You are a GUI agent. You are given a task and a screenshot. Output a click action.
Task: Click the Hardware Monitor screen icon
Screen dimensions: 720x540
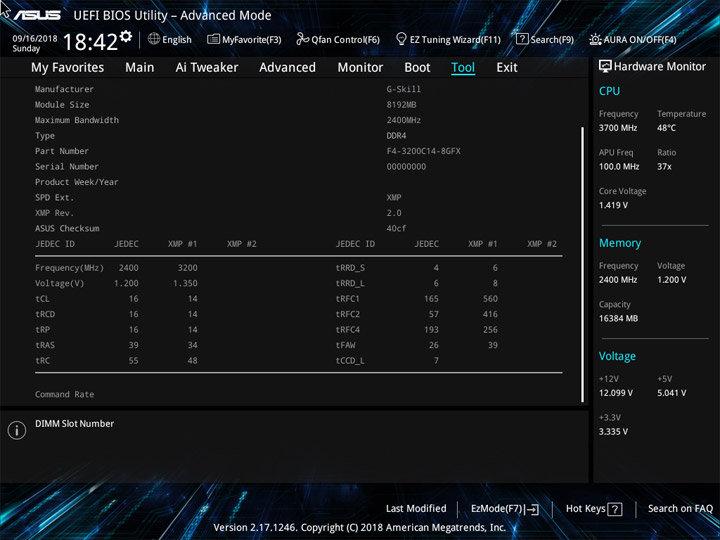click(x=605, y=66)
